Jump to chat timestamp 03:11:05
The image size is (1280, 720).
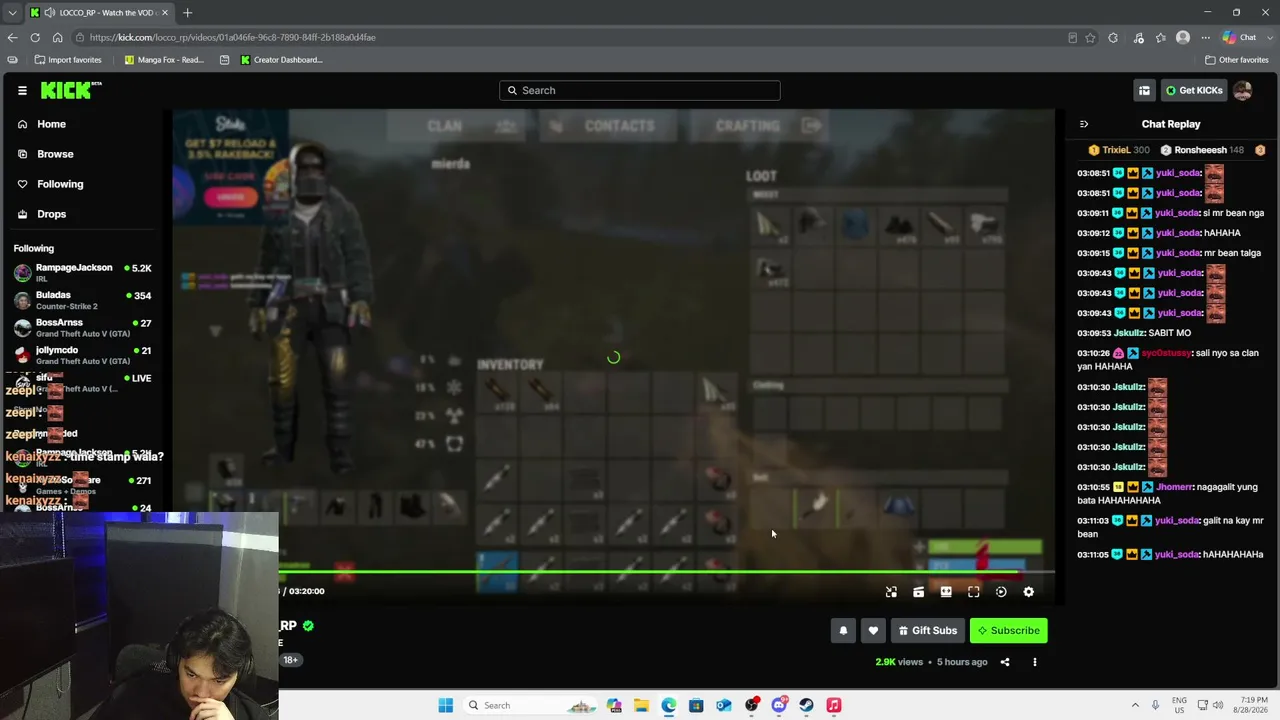click(1093, 554)
